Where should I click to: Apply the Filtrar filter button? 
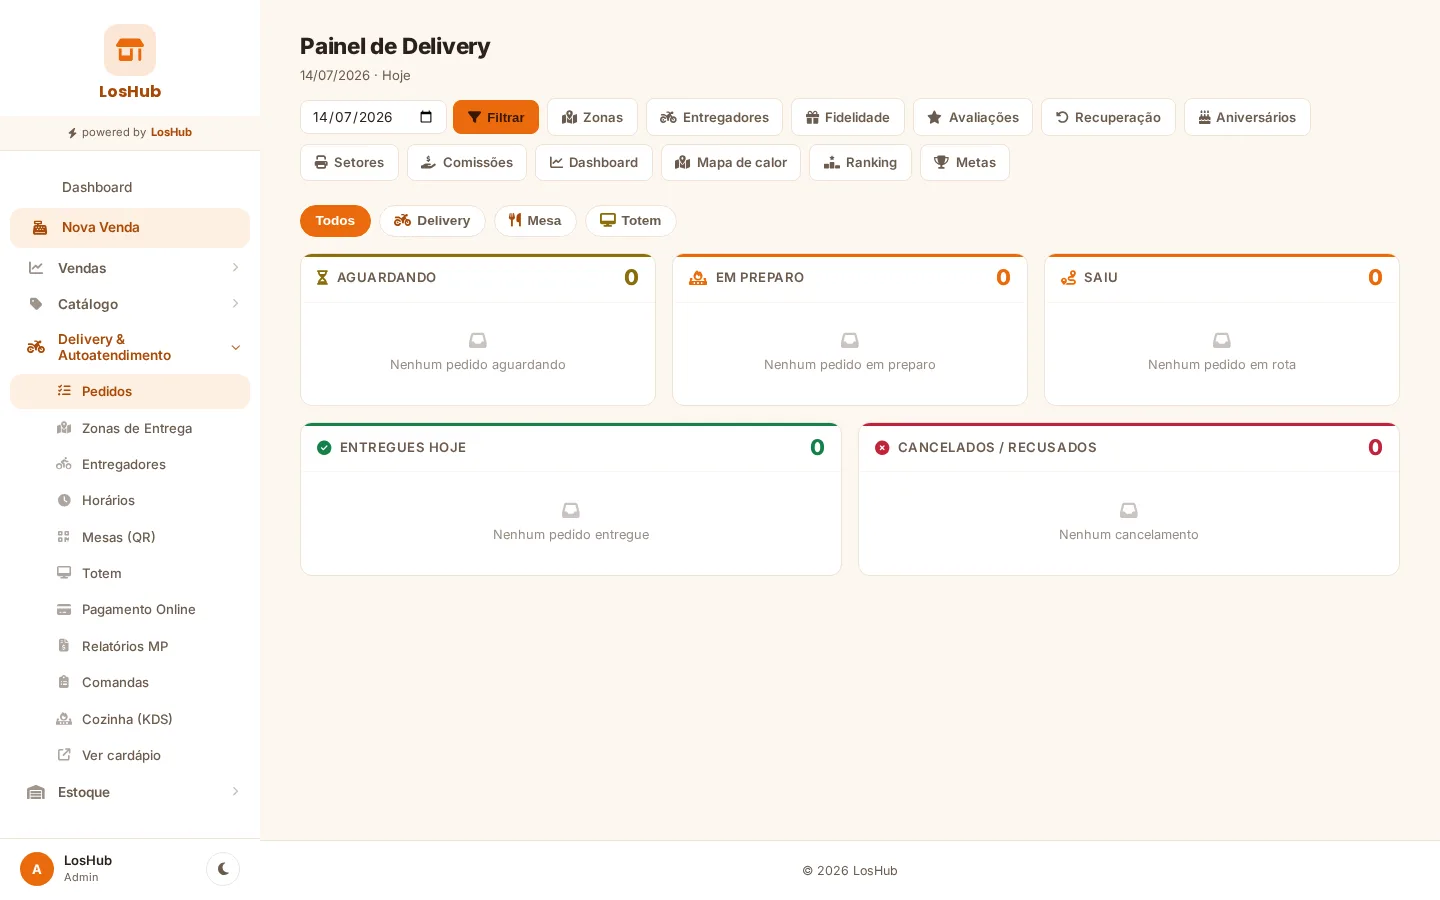[x=496, y=117]
